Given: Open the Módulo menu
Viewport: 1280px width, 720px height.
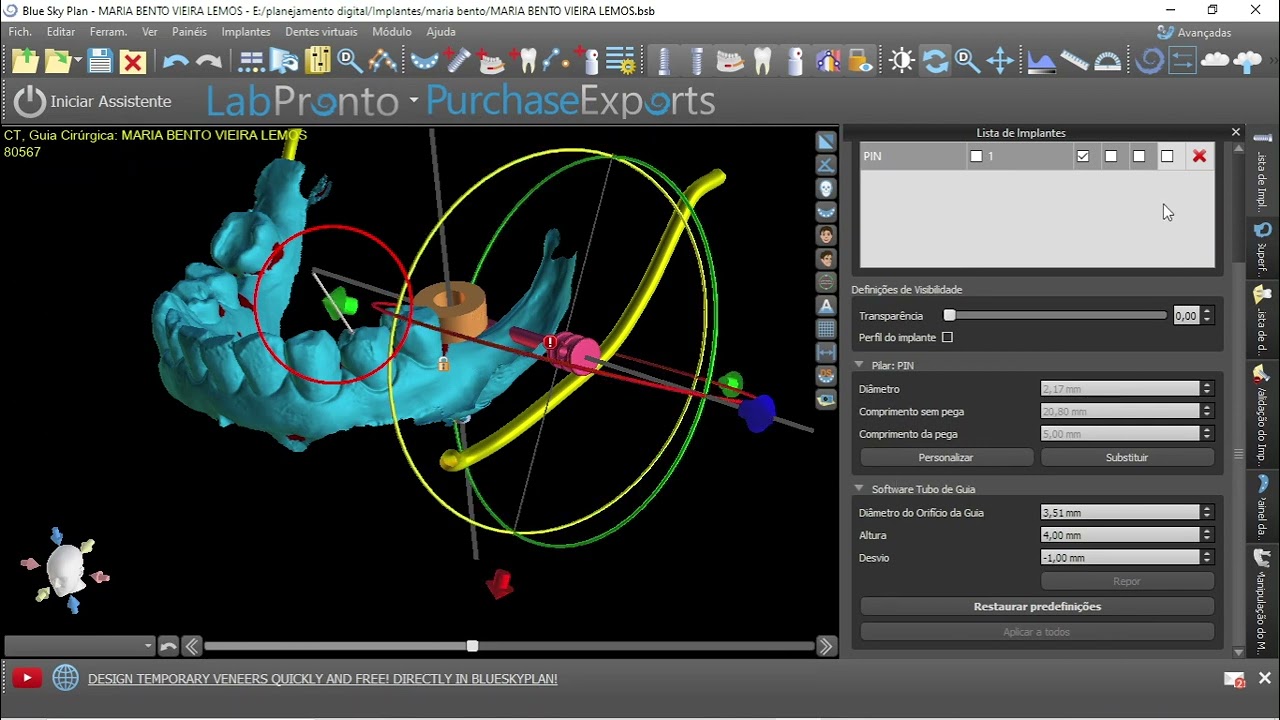Looking at the screenshot, I should click(x=392, y=32).
